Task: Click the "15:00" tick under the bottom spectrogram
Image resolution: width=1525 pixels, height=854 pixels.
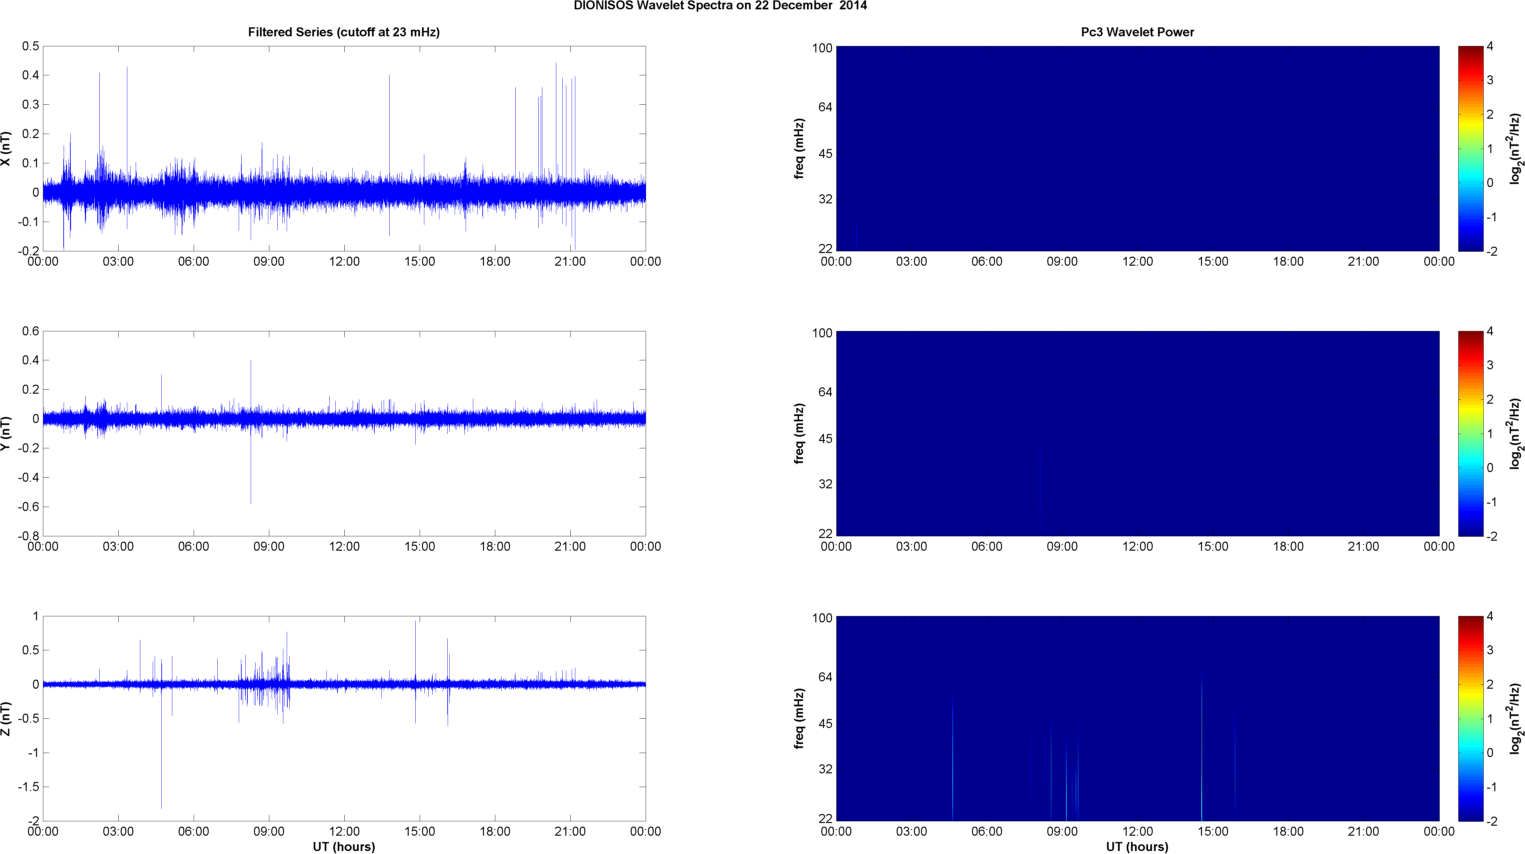Action: coord(1213,832)
